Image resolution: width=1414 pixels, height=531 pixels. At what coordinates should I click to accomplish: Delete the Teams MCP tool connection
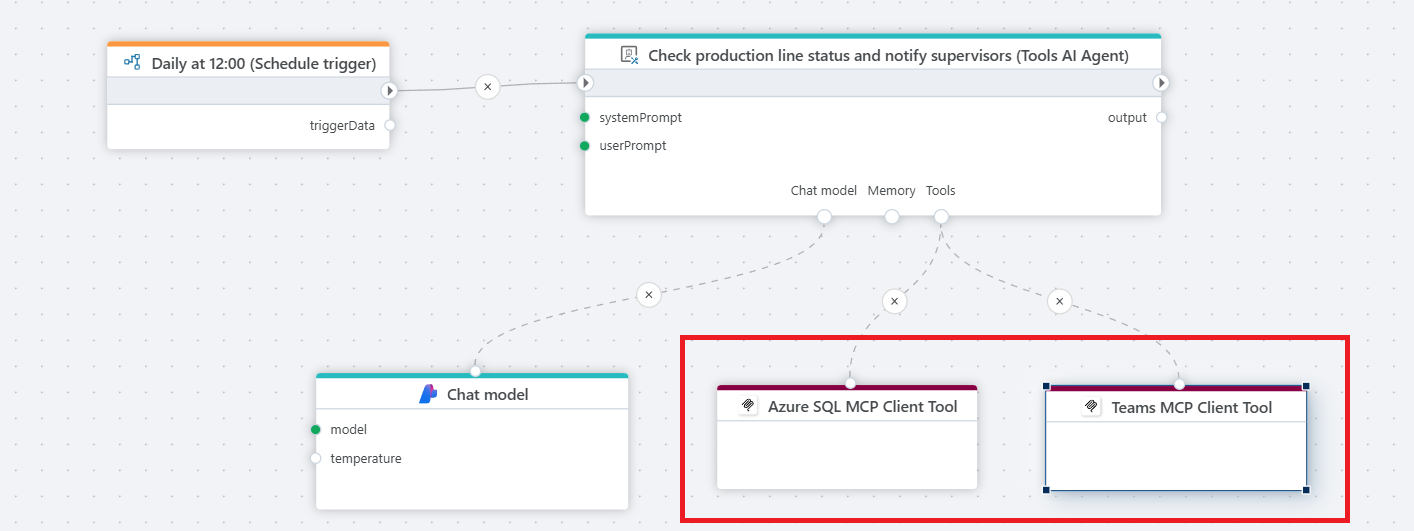tap(1060, 300)
